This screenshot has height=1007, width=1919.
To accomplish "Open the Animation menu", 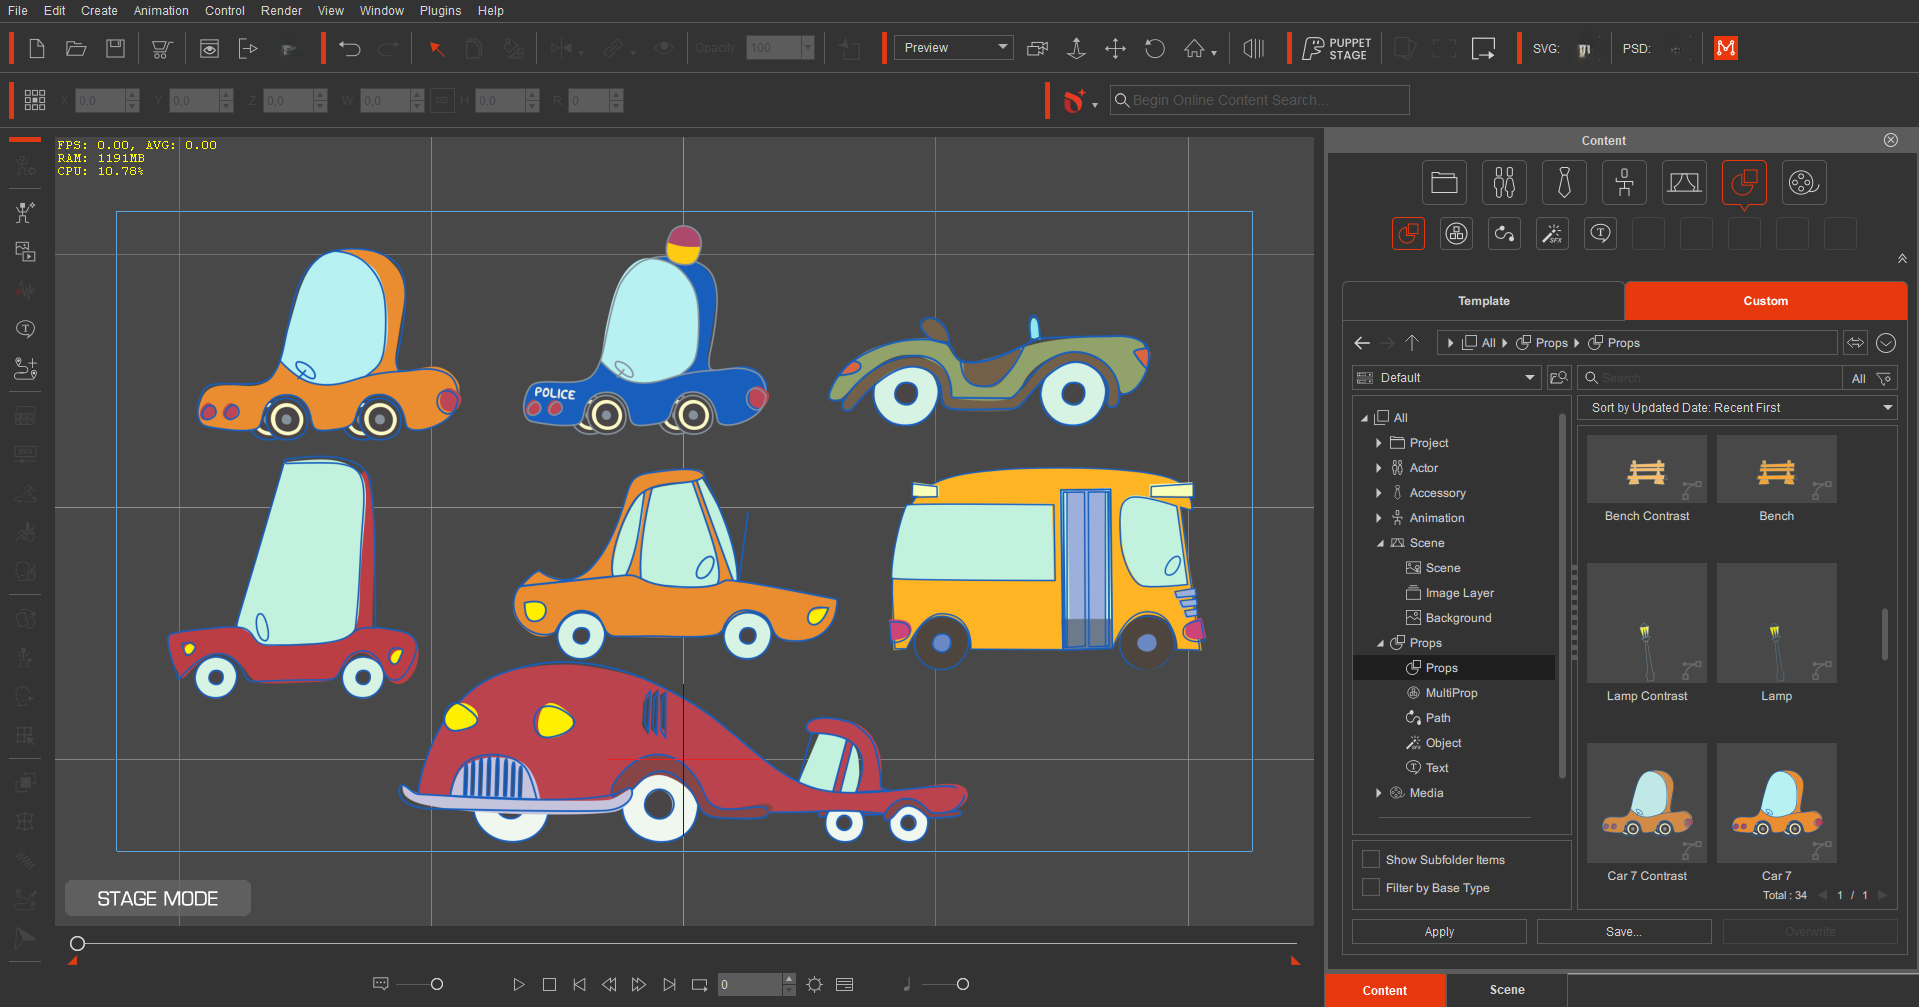I will coord(161,10).
